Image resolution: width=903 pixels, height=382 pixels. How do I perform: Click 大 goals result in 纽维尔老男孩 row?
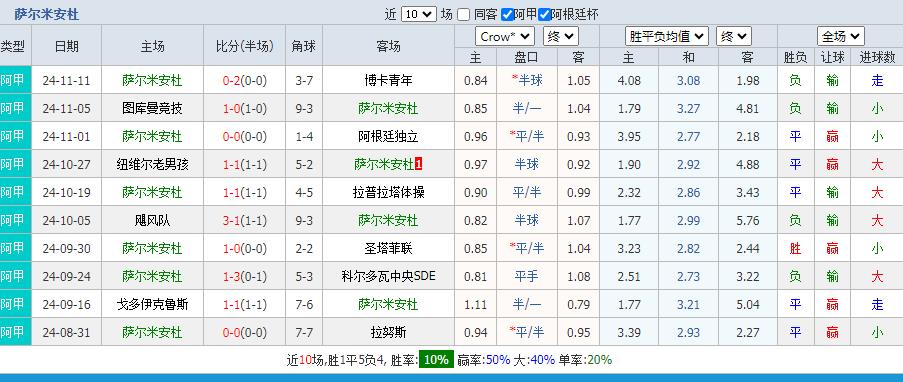877,165
